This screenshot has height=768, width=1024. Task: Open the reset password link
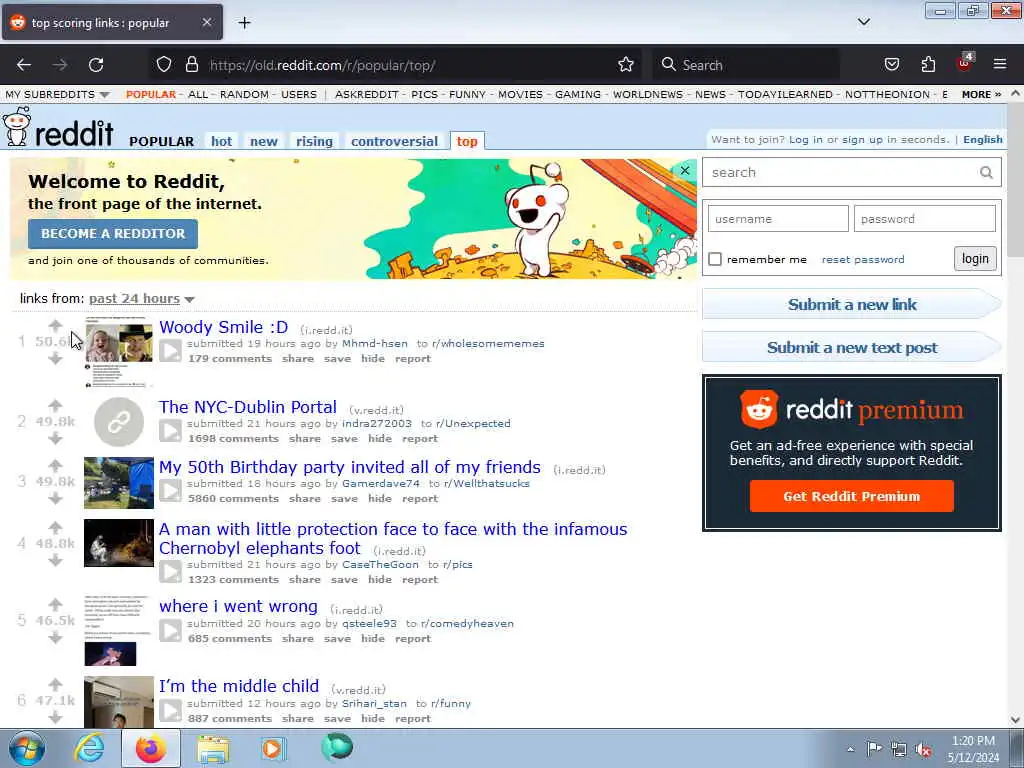(863, 259)
